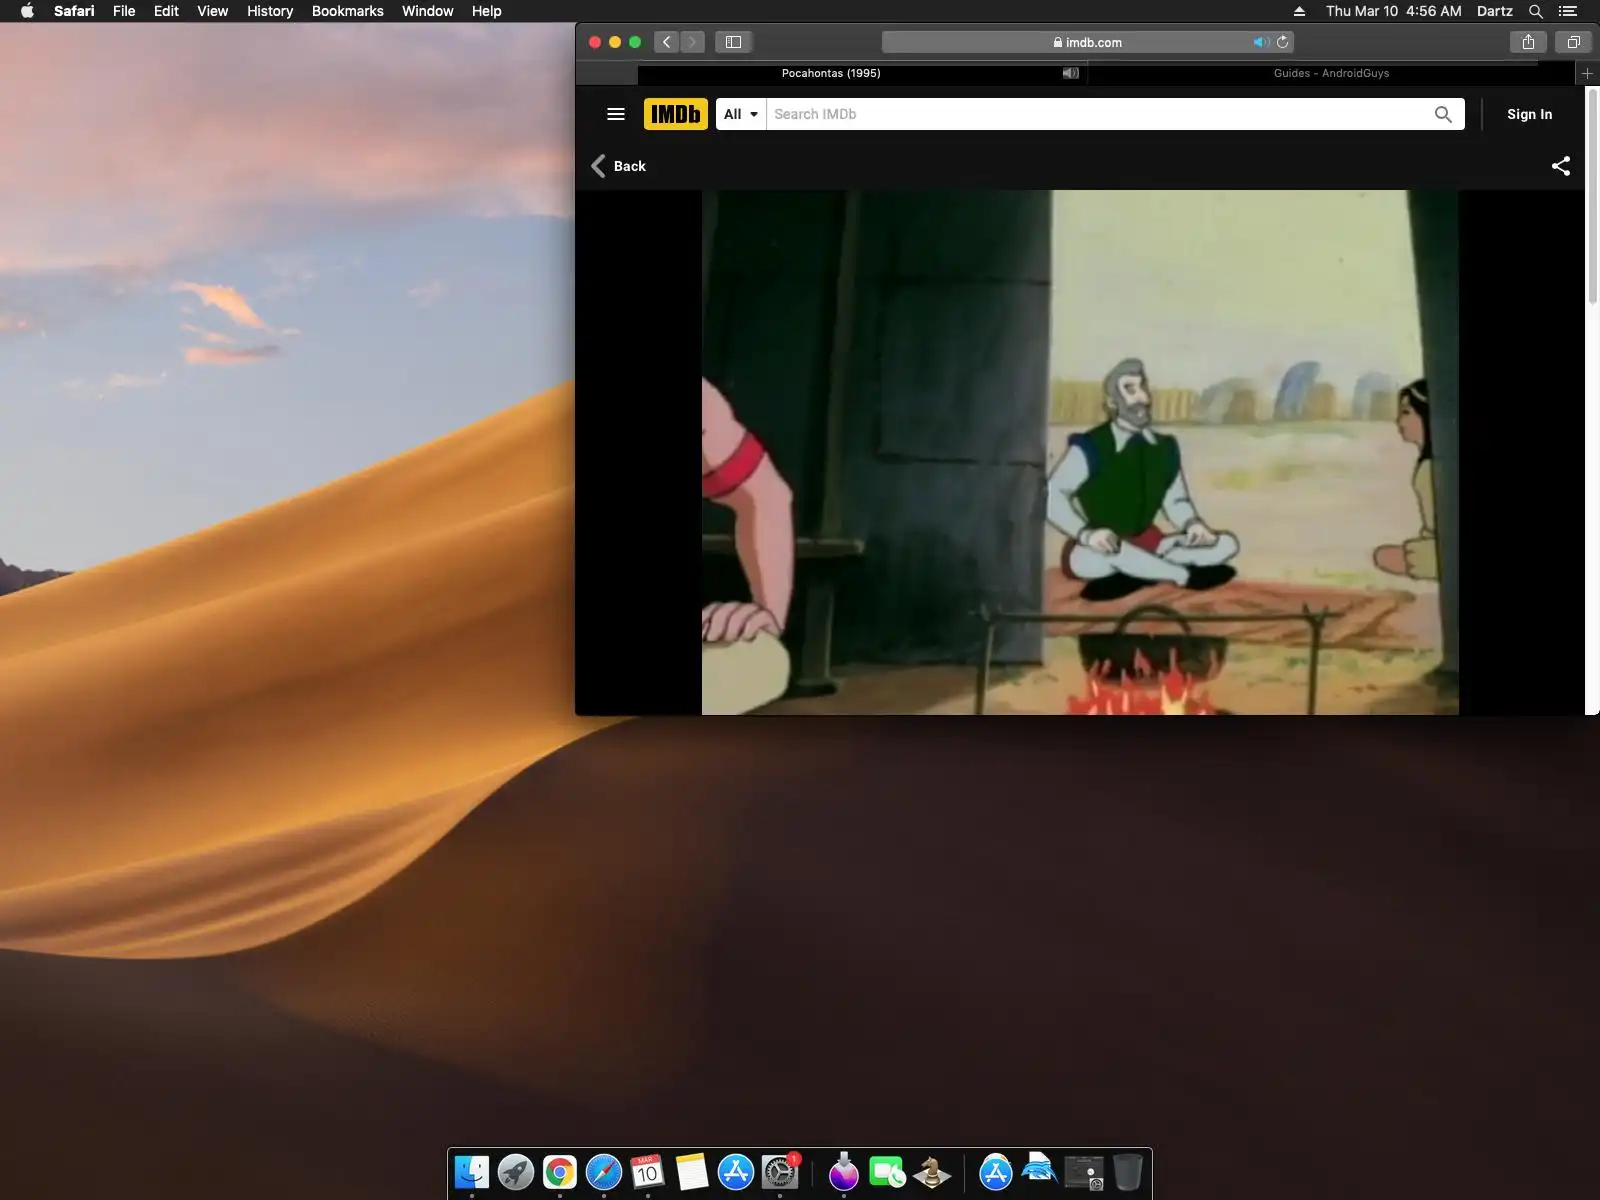Viewport: 1600px width, 1200px height.
Task: Share this IMDb video
Action: pyautogui.click(x=1560, y=166)
